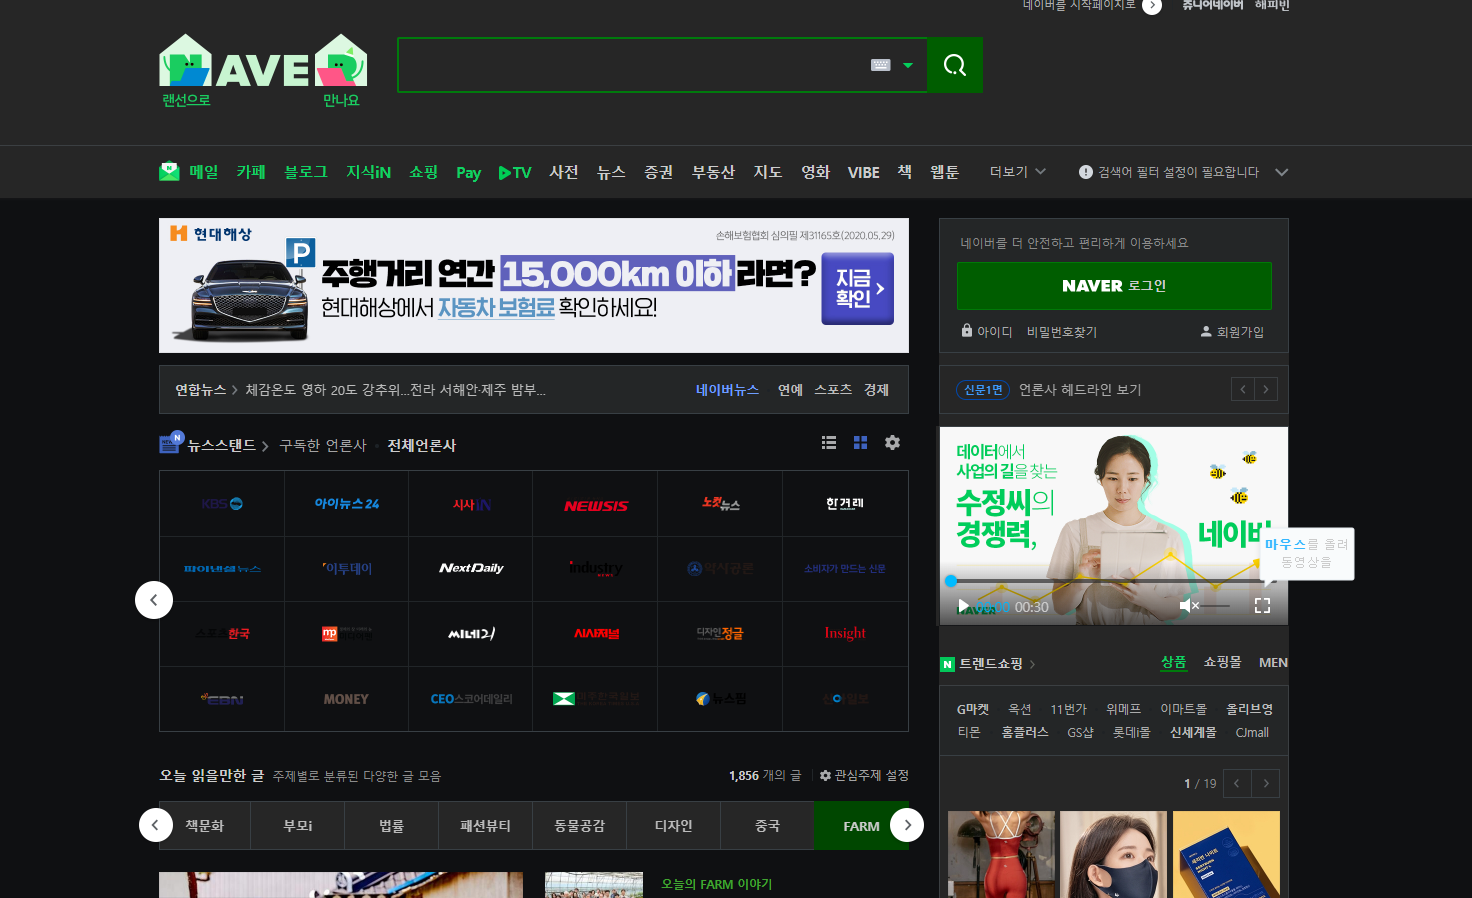Viewport: 1472px width, 898px height.
Task: Open the 스포츠 news category link
Action: (832, 390)
